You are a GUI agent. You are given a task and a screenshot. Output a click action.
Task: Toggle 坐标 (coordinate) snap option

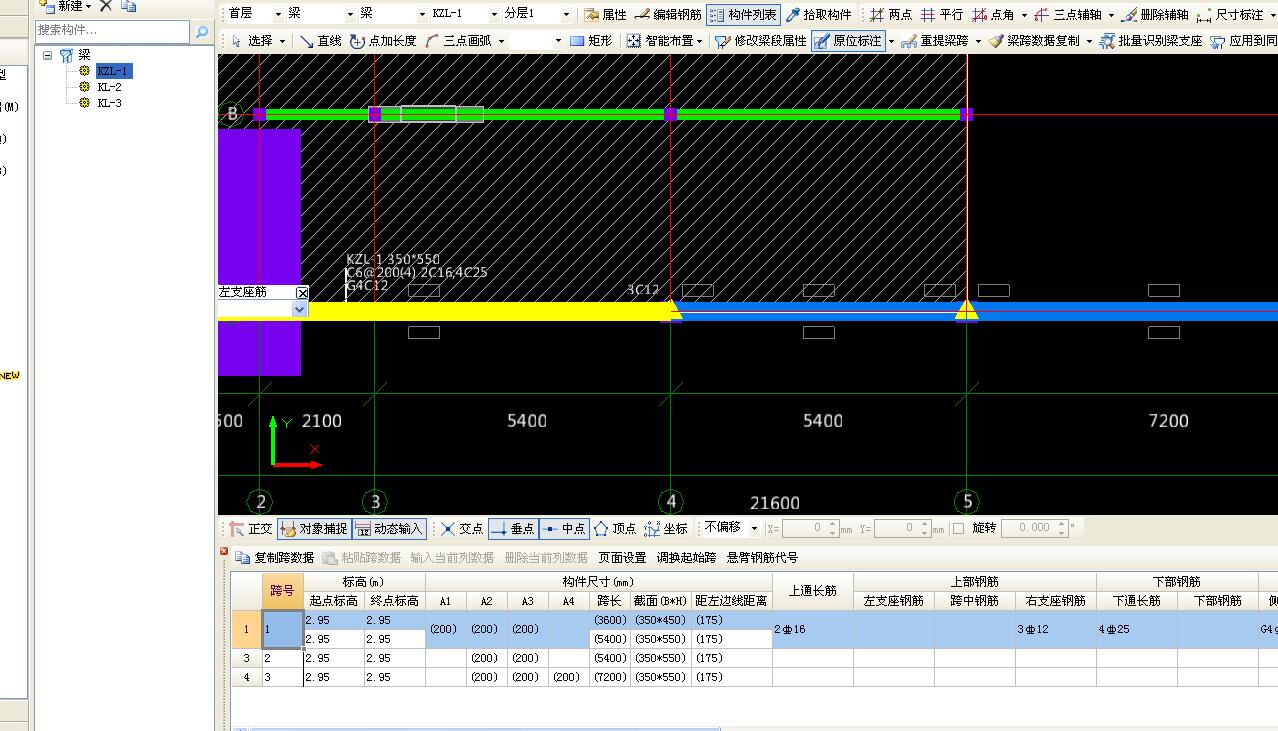pos(666,529)
